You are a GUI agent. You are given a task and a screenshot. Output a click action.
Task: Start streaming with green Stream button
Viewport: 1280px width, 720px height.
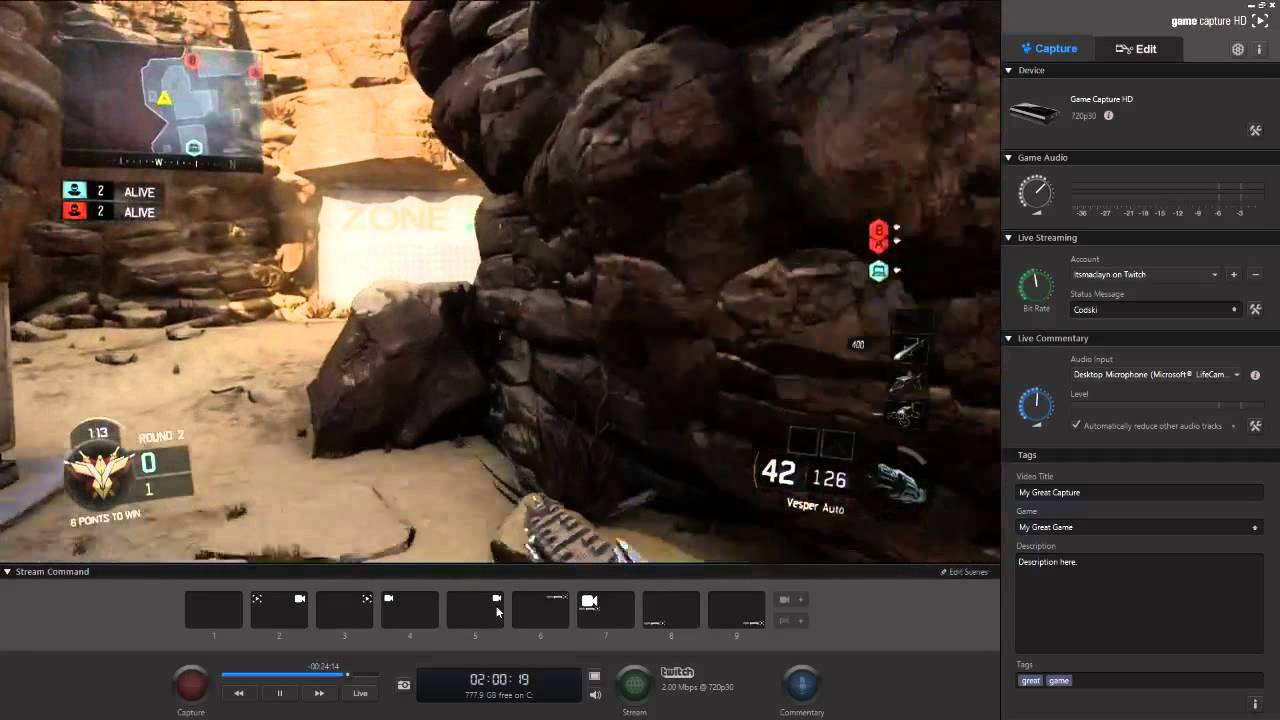tap(634, 684)
